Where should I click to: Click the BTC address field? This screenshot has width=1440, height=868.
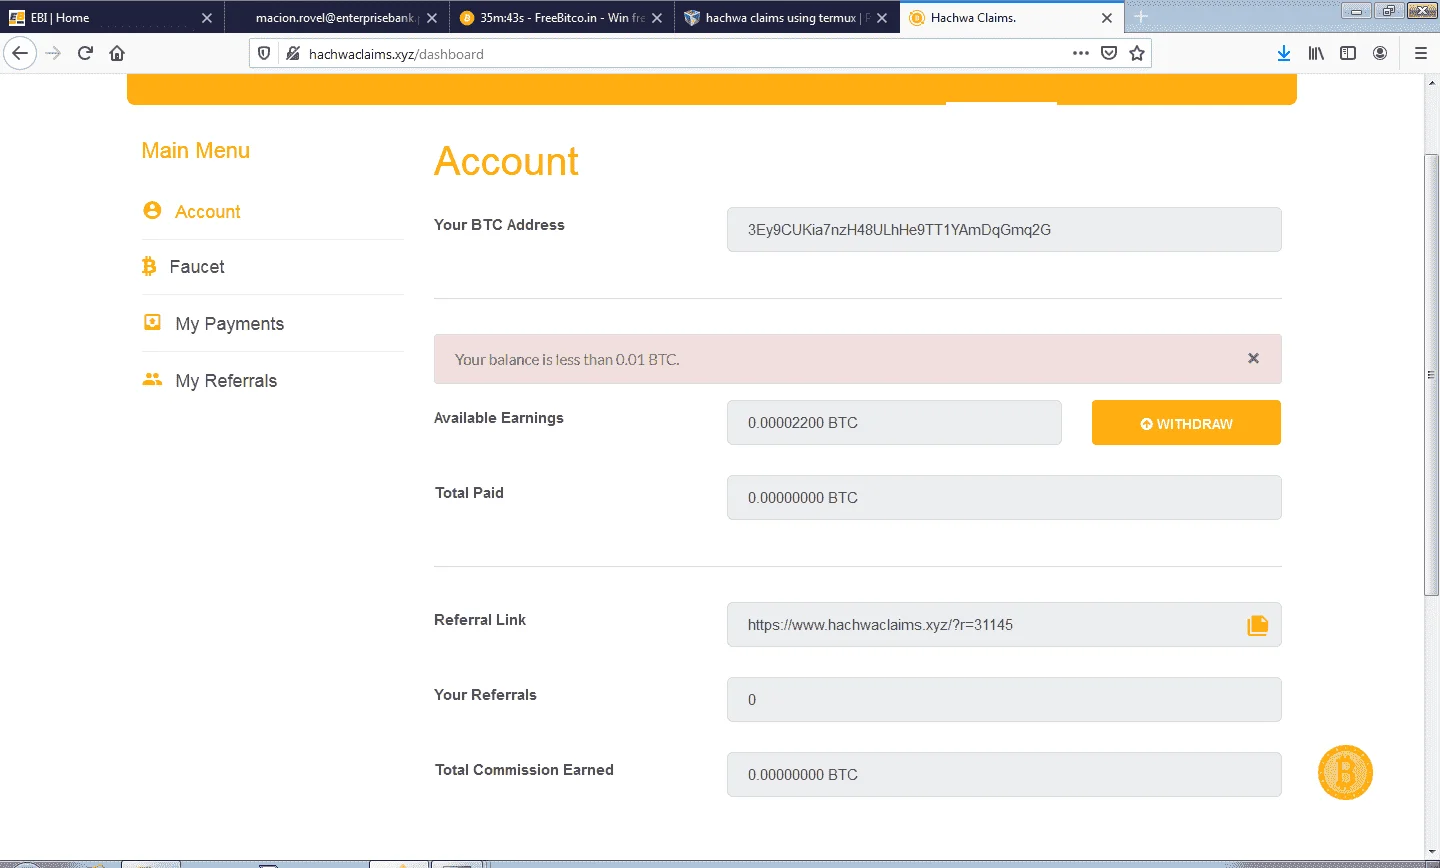pyautogui.click(x=1004, y=229)
